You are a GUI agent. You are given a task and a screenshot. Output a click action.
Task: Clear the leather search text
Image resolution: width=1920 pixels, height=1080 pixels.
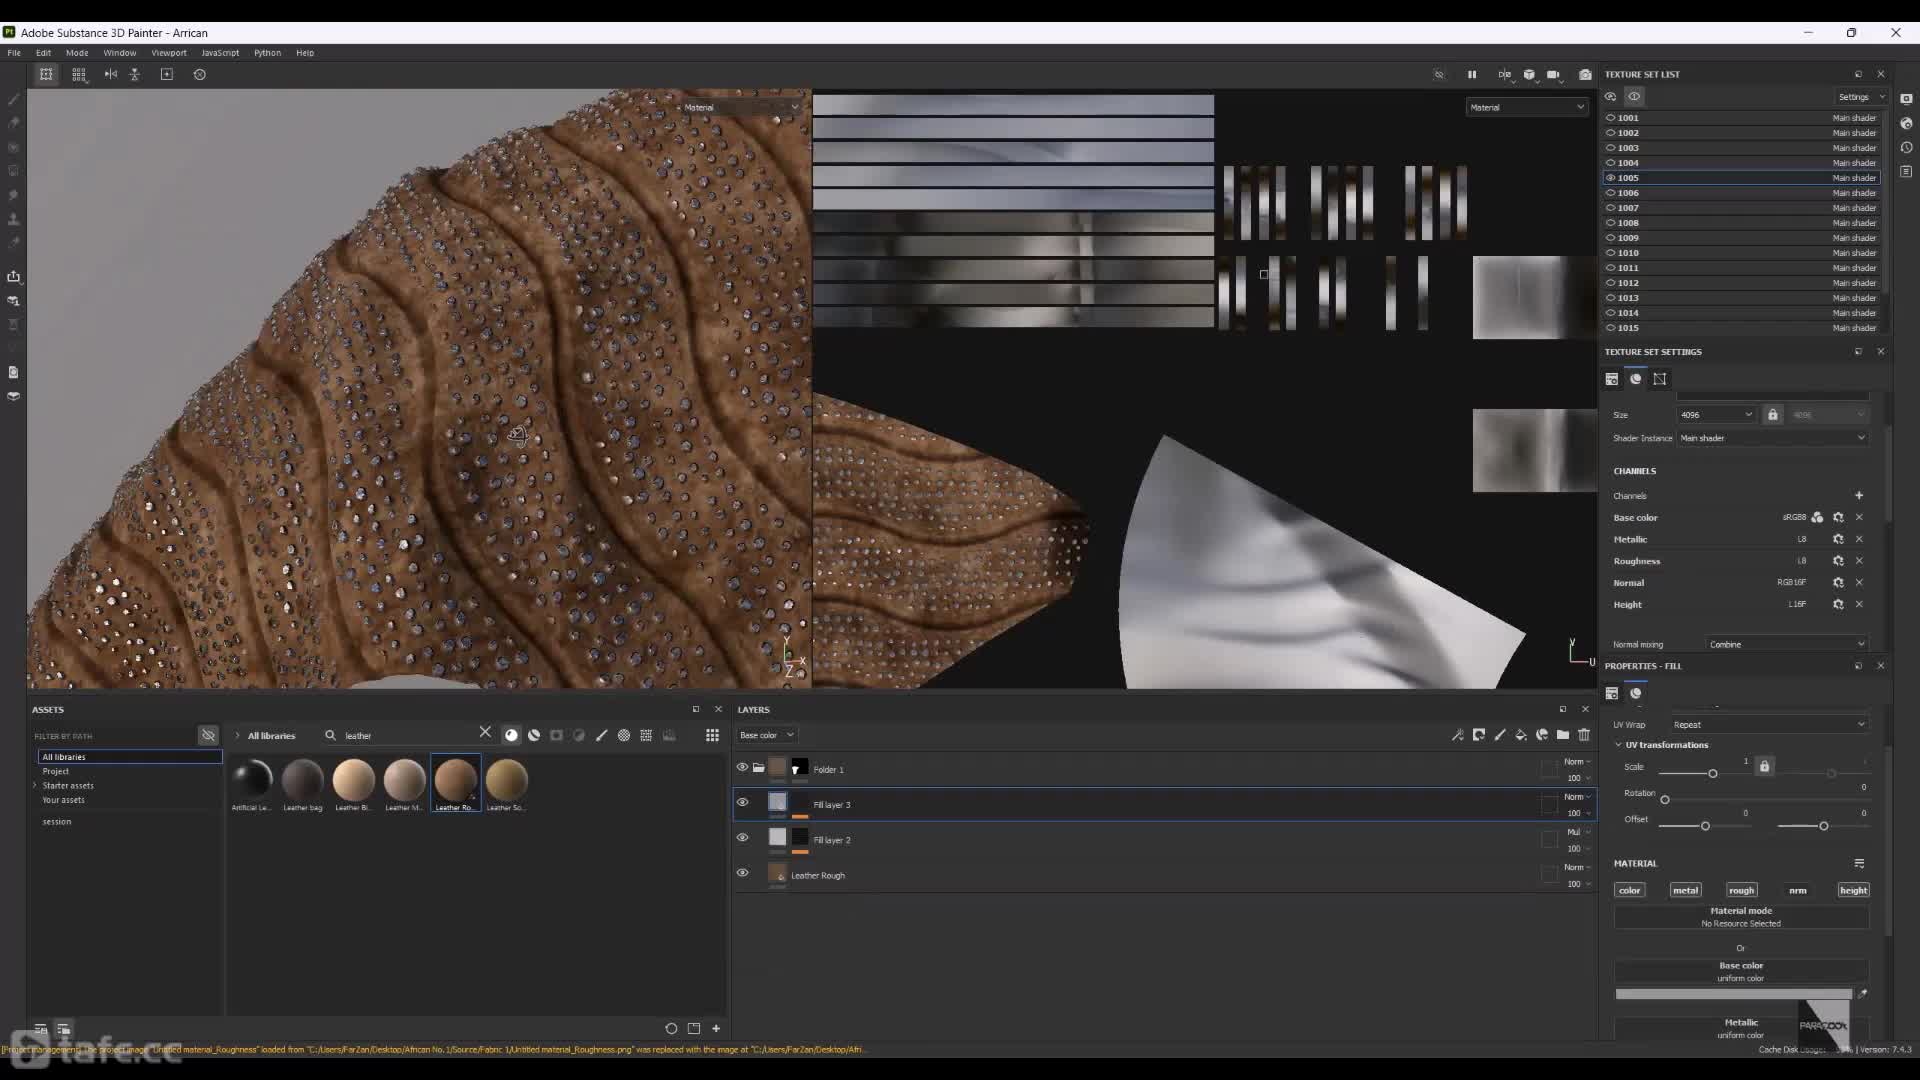click(x=485, y=732)
